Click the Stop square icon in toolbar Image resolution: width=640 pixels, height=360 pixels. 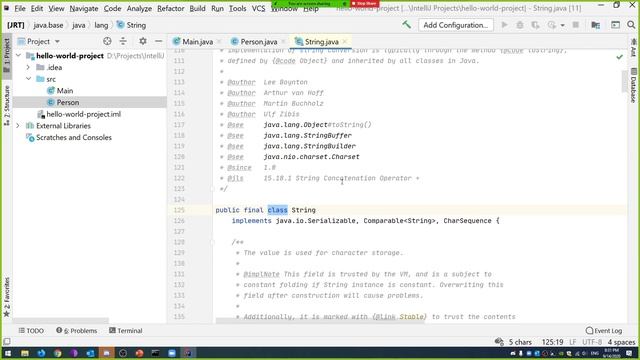click(x=576, y=25)
